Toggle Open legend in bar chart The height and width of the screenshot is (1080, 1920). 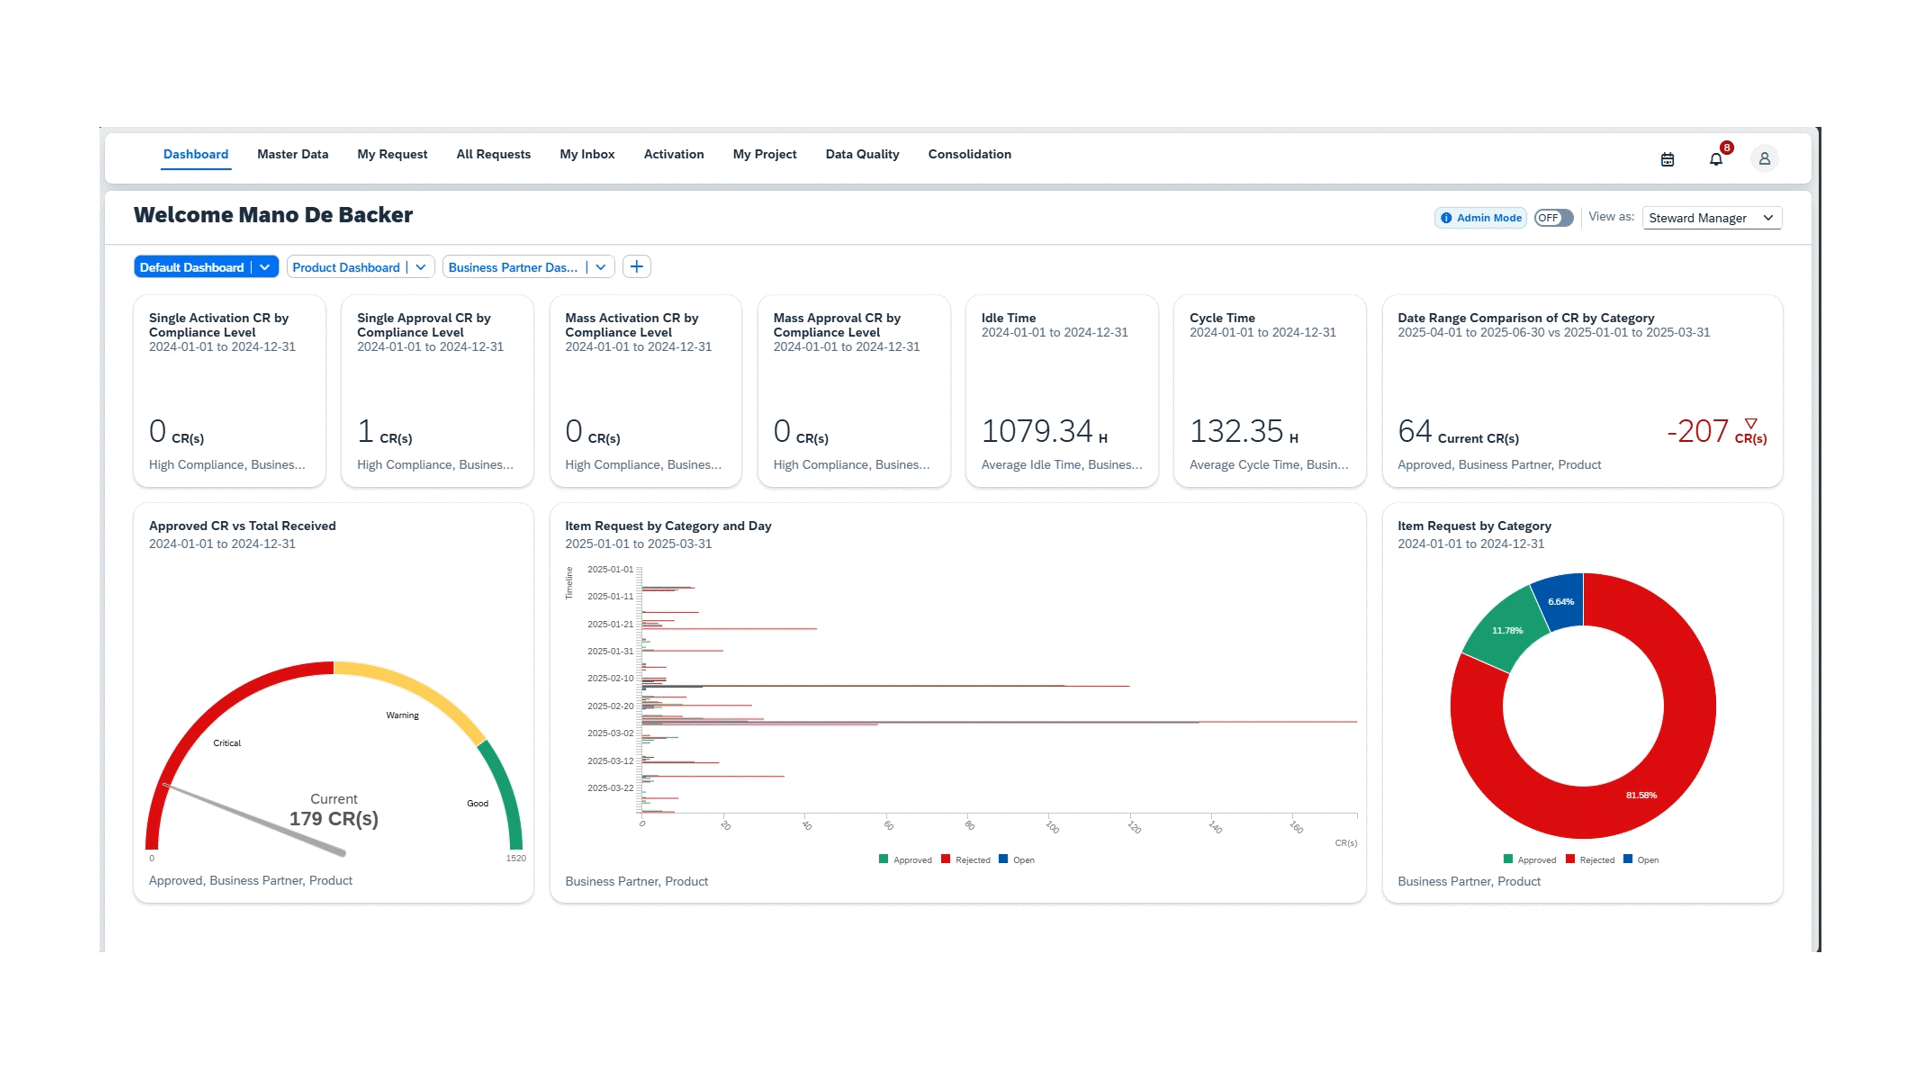(1017, 860)
